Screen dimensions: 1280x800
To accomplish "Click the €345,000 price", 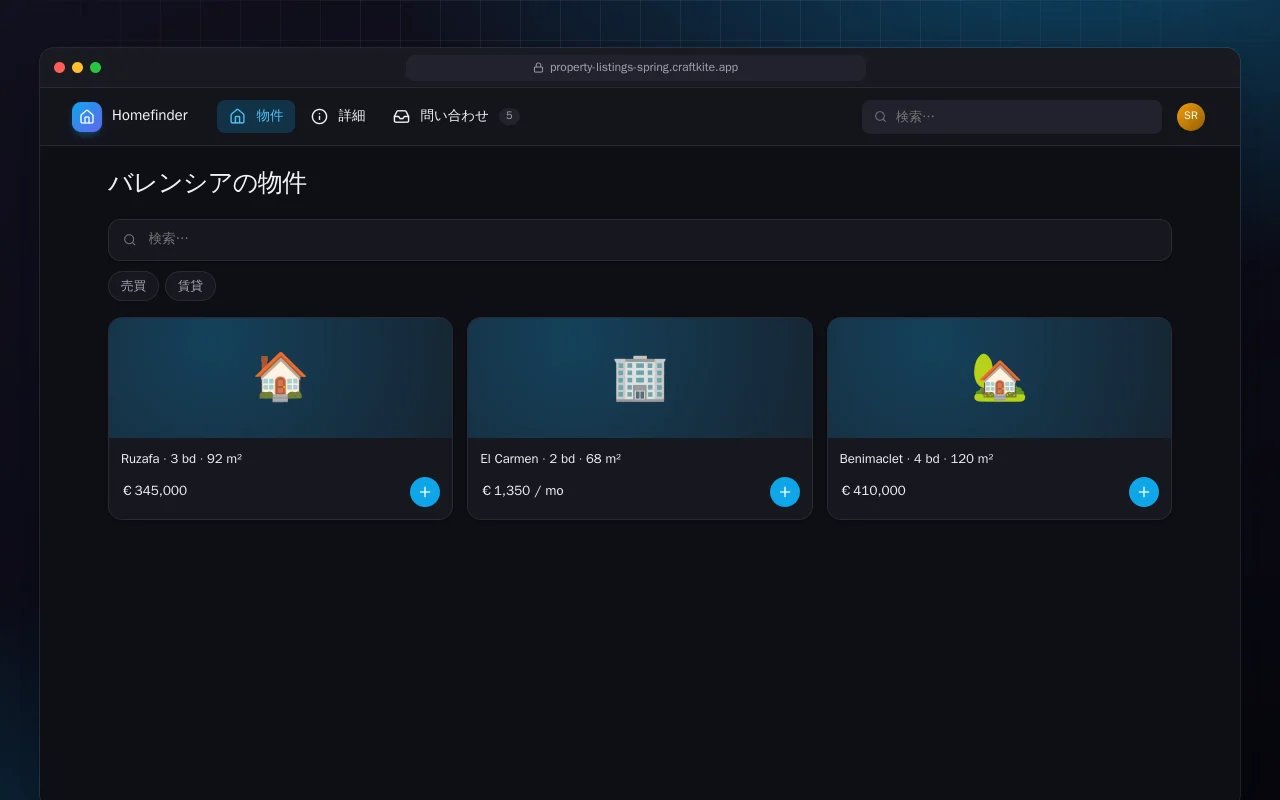I will 154,491.
